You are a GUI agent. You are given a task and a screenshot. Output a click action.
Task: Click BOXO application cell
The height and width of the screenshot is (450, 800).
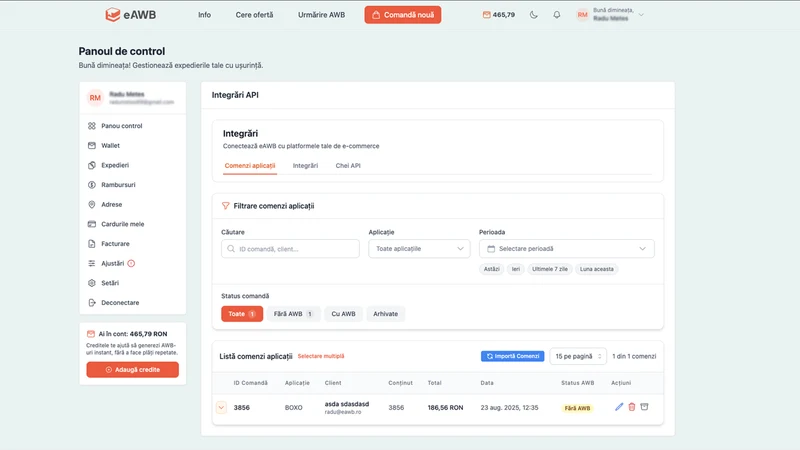(293, 408)
